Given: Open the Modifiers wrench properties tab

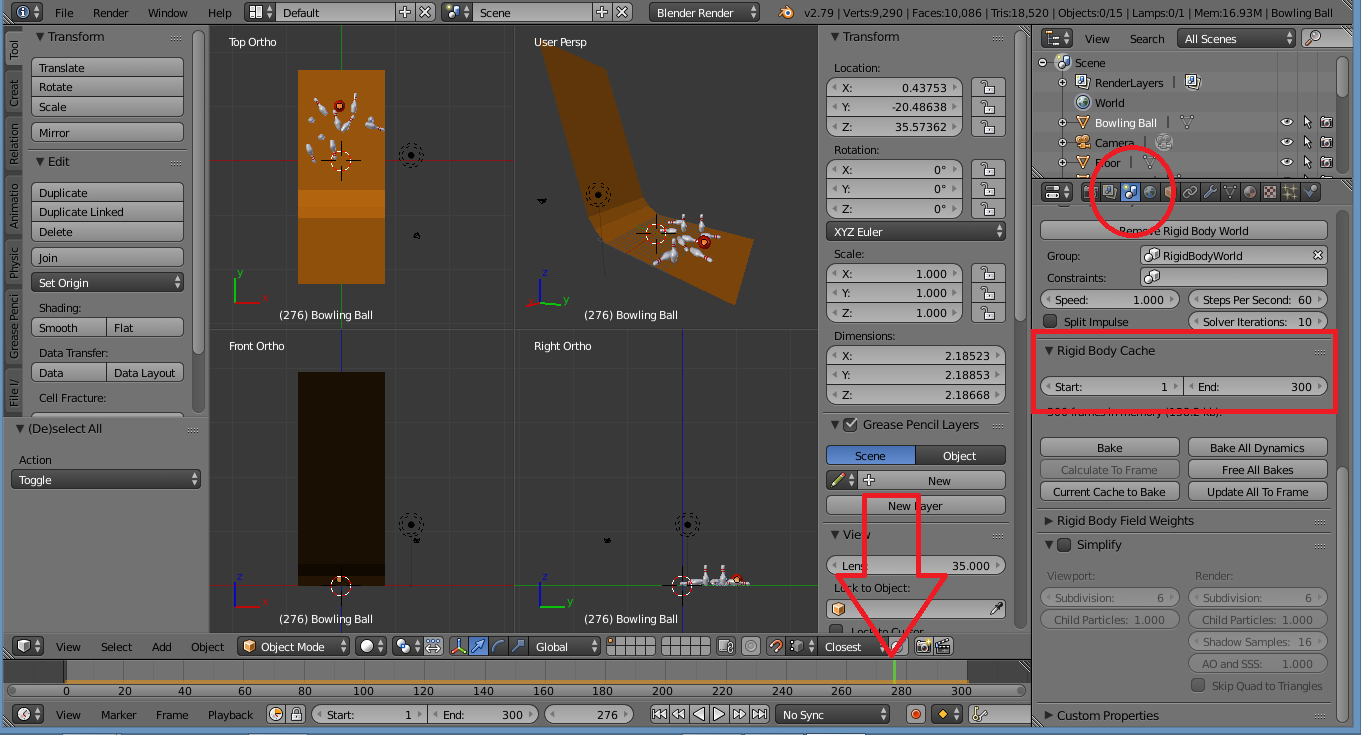Looking at the screenshot, I should click(1210, 192).
